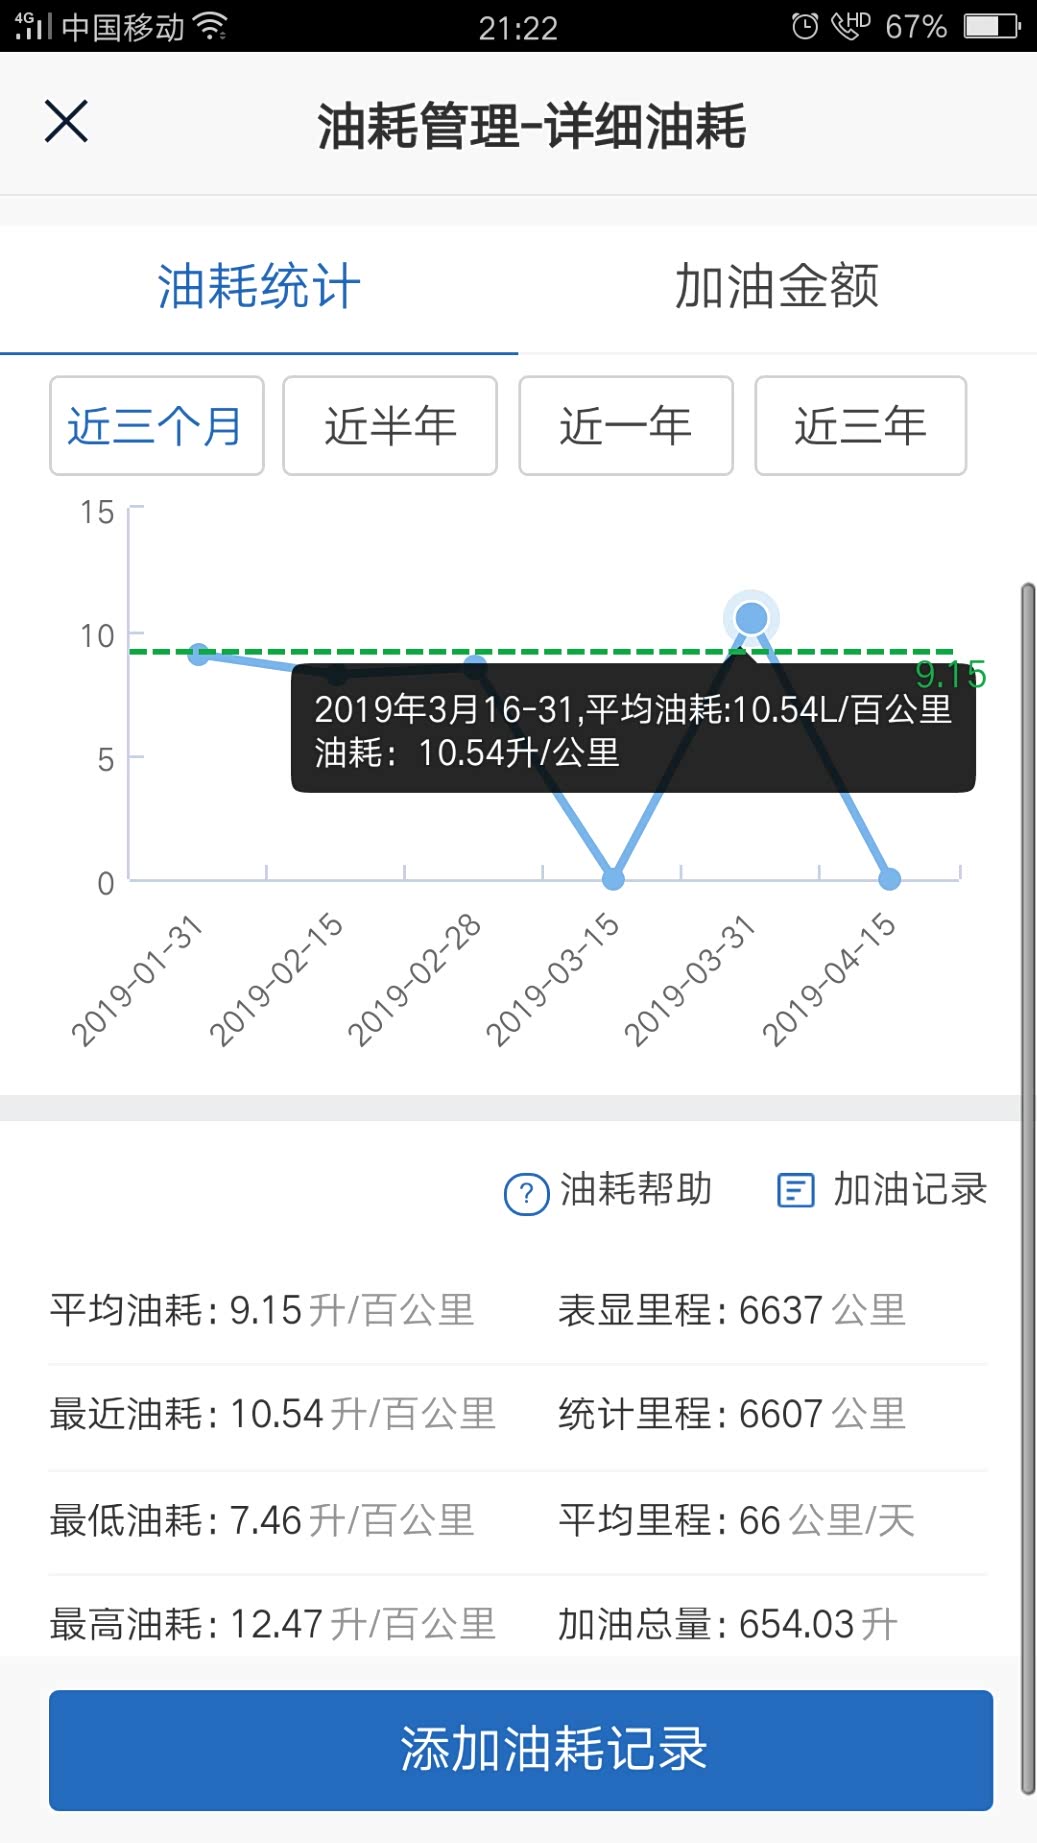Tap the refuel record list icon
Screen dimensions: 1037x1843
796,1191
